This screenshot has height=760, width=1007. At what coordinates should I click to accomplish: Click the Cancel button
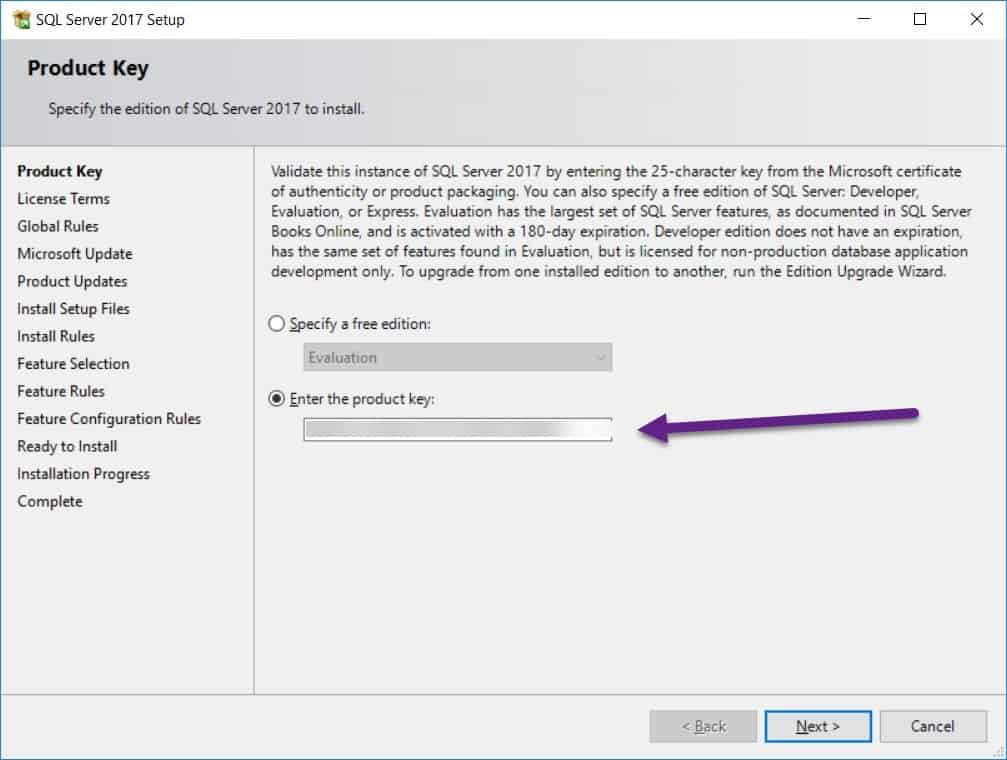click(x=933, y=727)
